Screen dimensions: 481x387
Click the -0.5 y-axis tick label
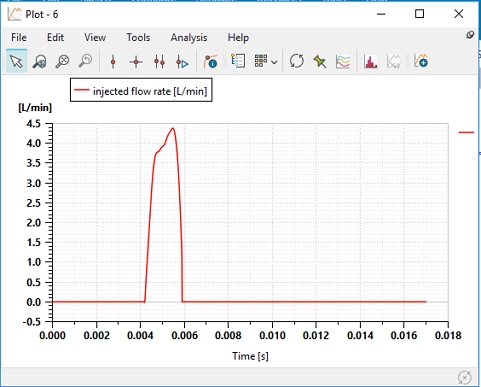pyautogui.click(x=32, y=322)
